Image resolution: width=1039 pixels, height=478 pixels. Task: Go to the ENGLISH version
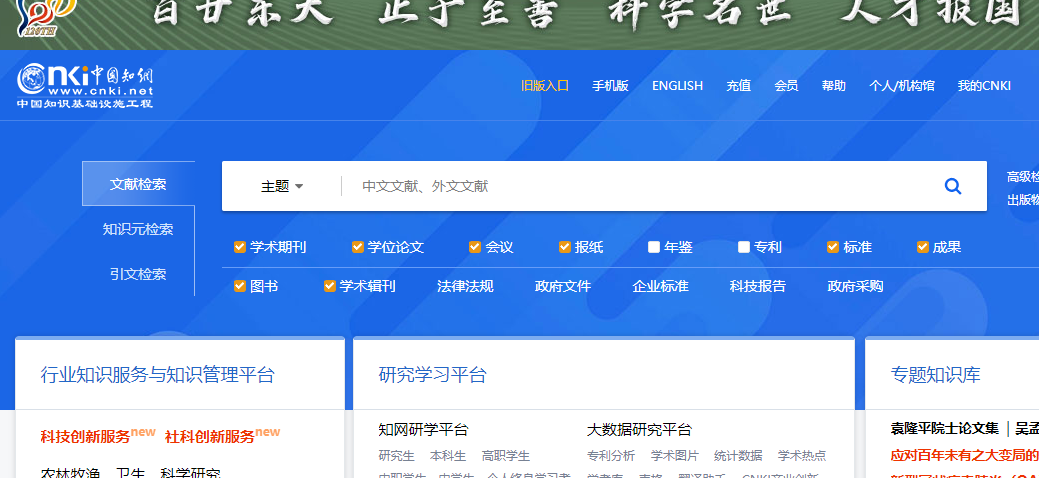coord(677,86)
